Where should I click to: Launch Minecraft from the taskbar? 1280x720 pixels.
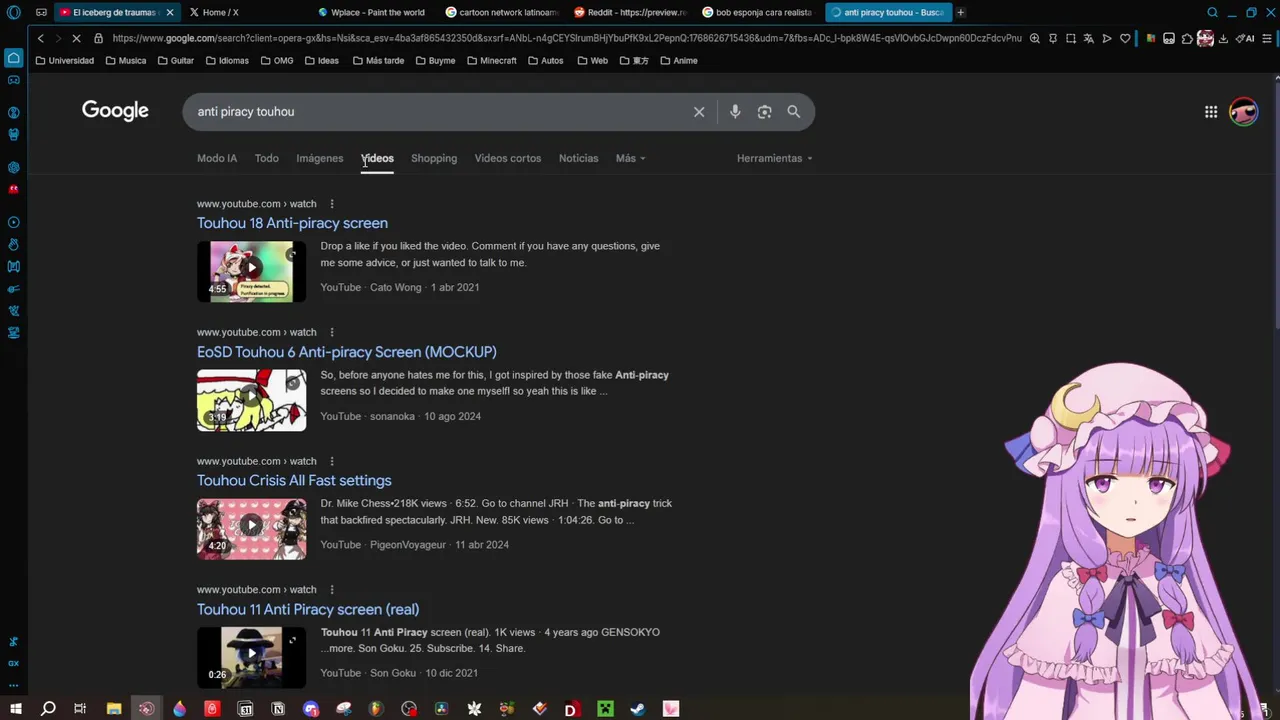604,709
